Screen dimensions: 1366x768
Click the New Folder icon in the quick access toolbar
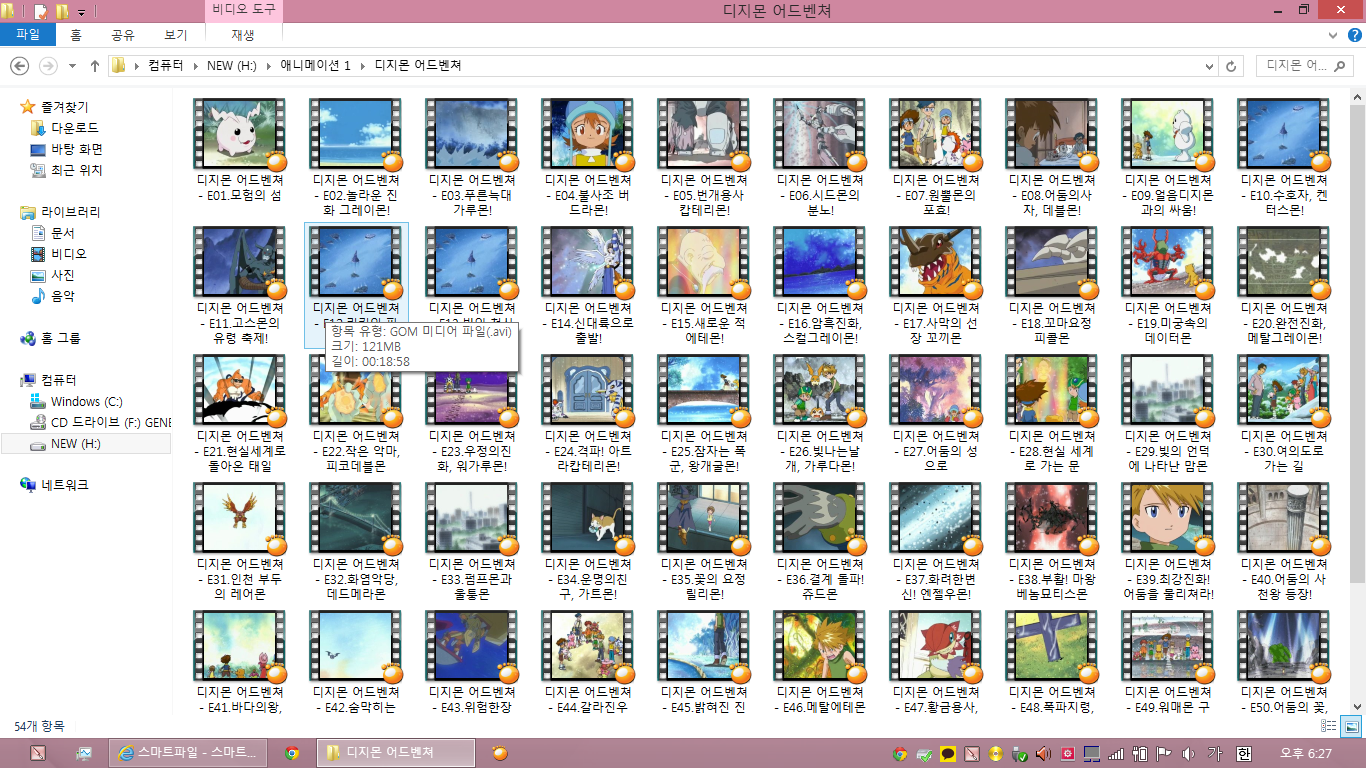point(62,11)
